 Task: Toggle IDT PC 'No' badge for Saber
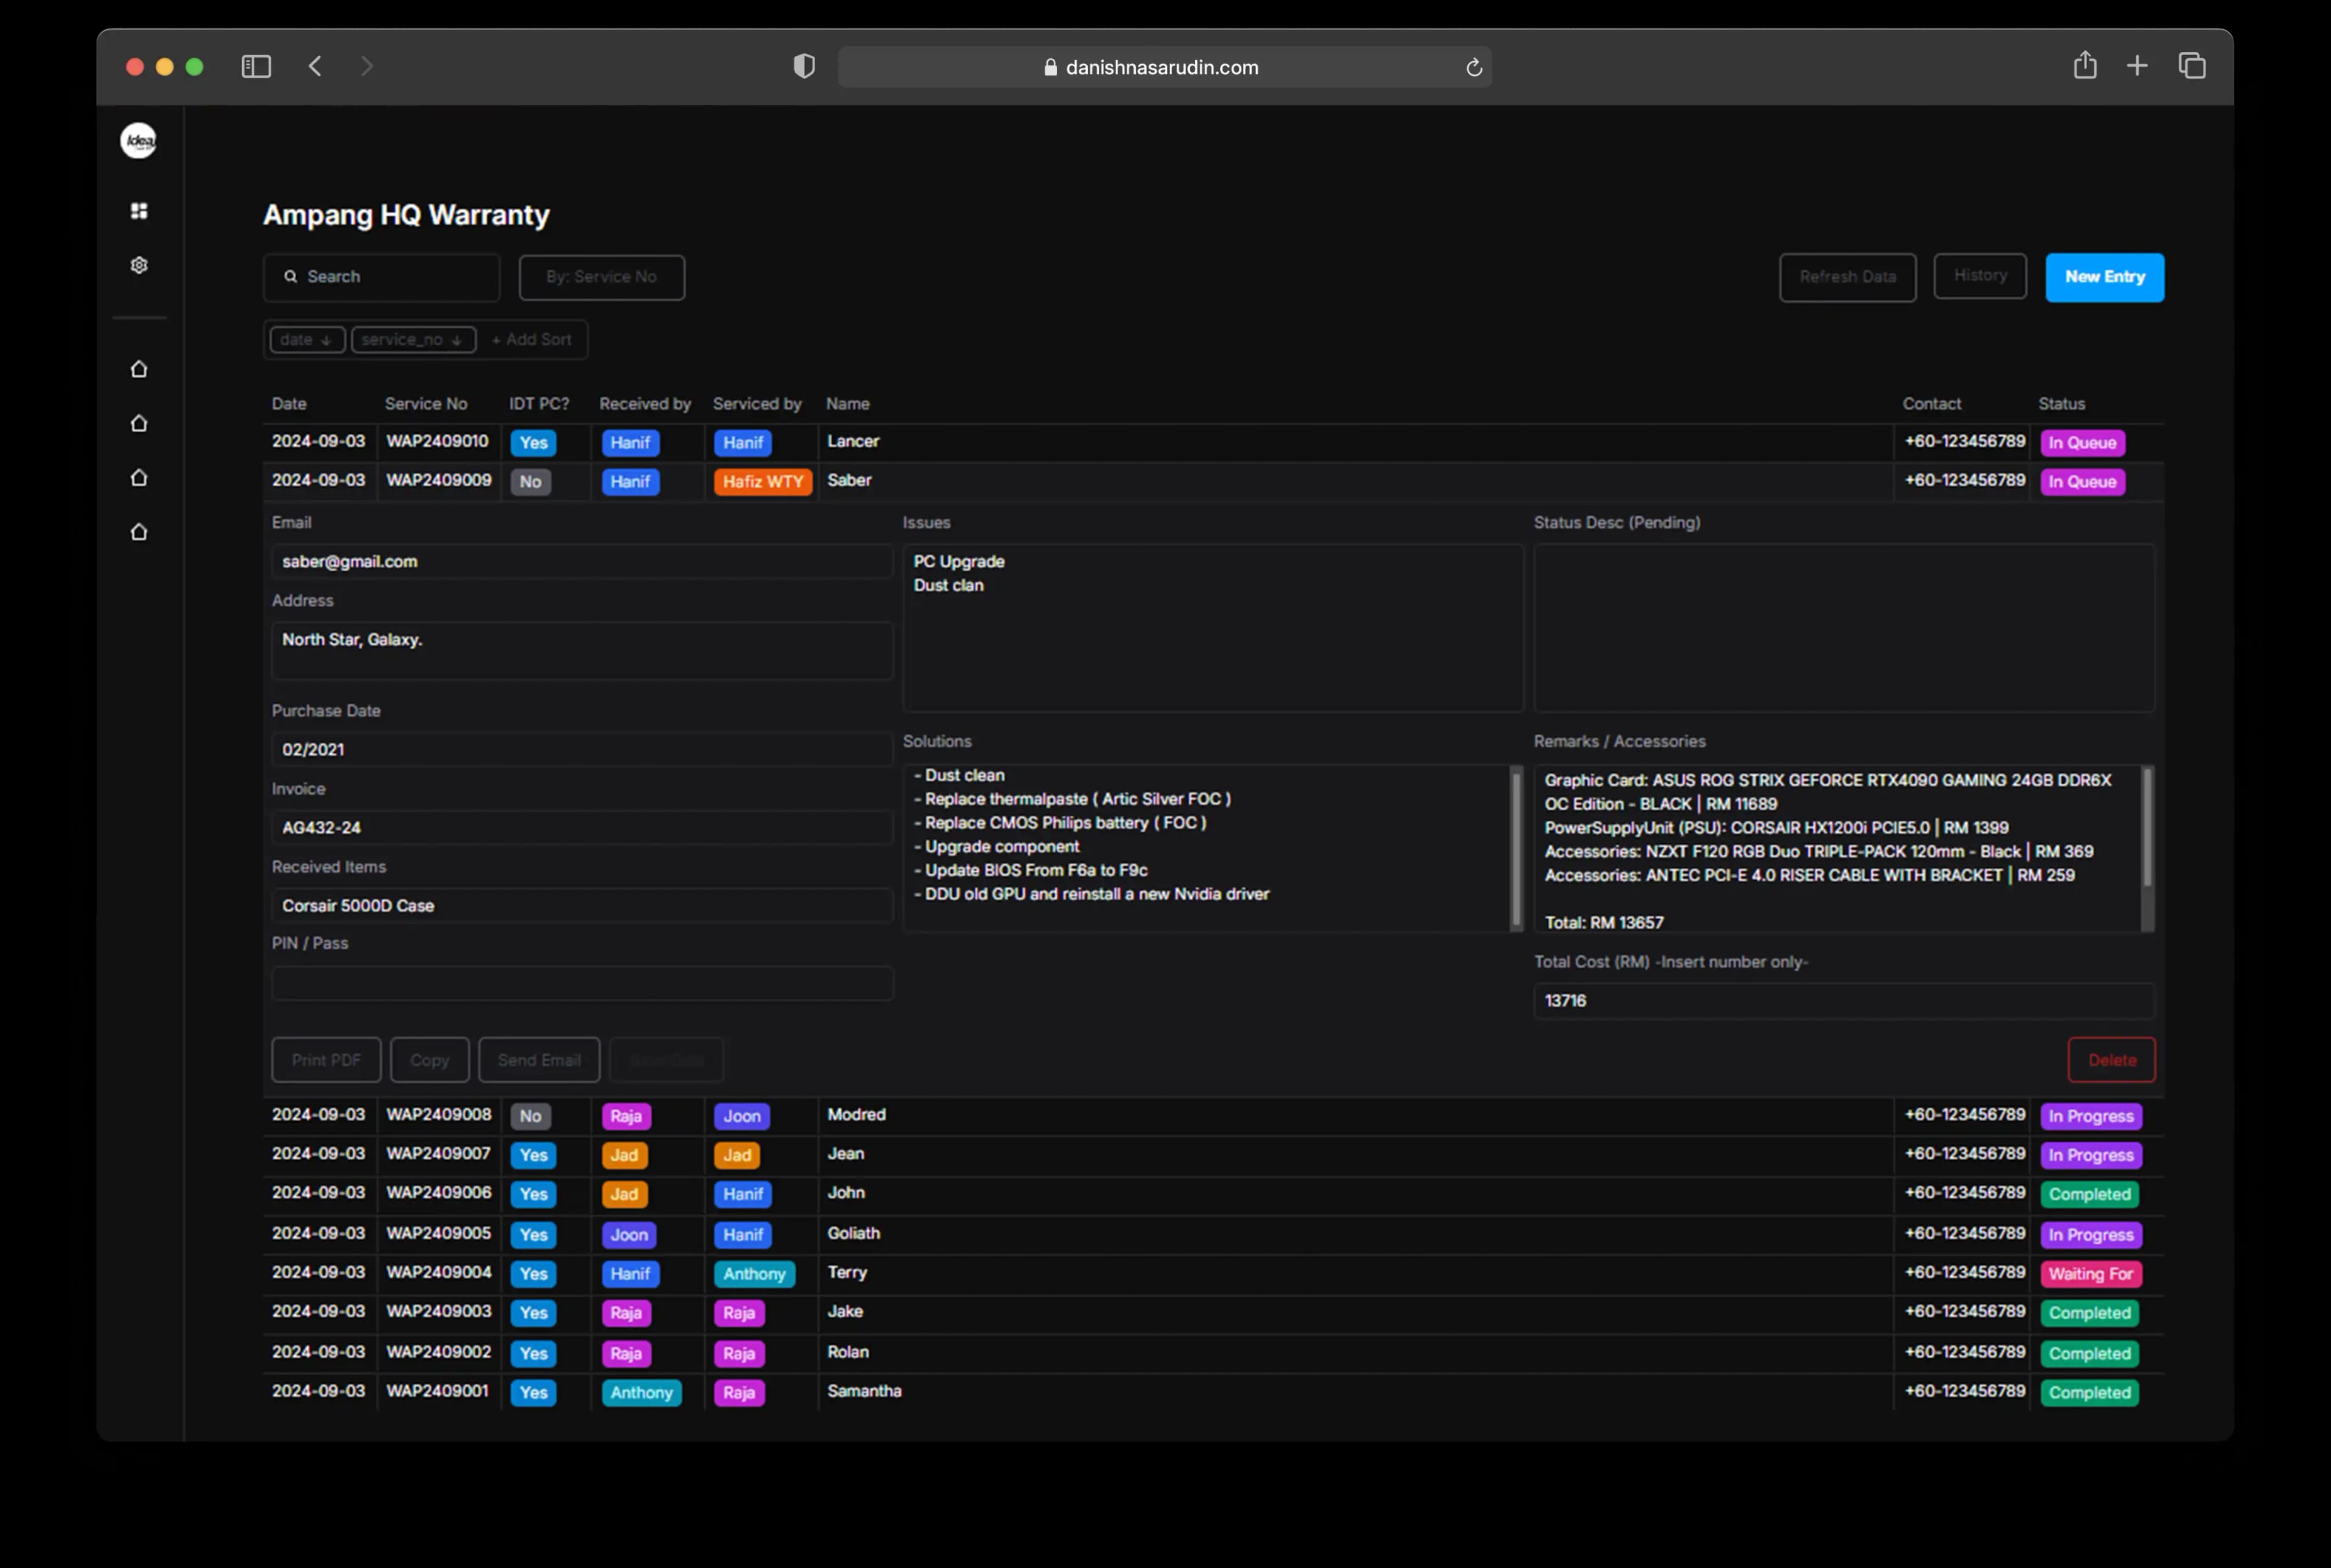[530, 482]
